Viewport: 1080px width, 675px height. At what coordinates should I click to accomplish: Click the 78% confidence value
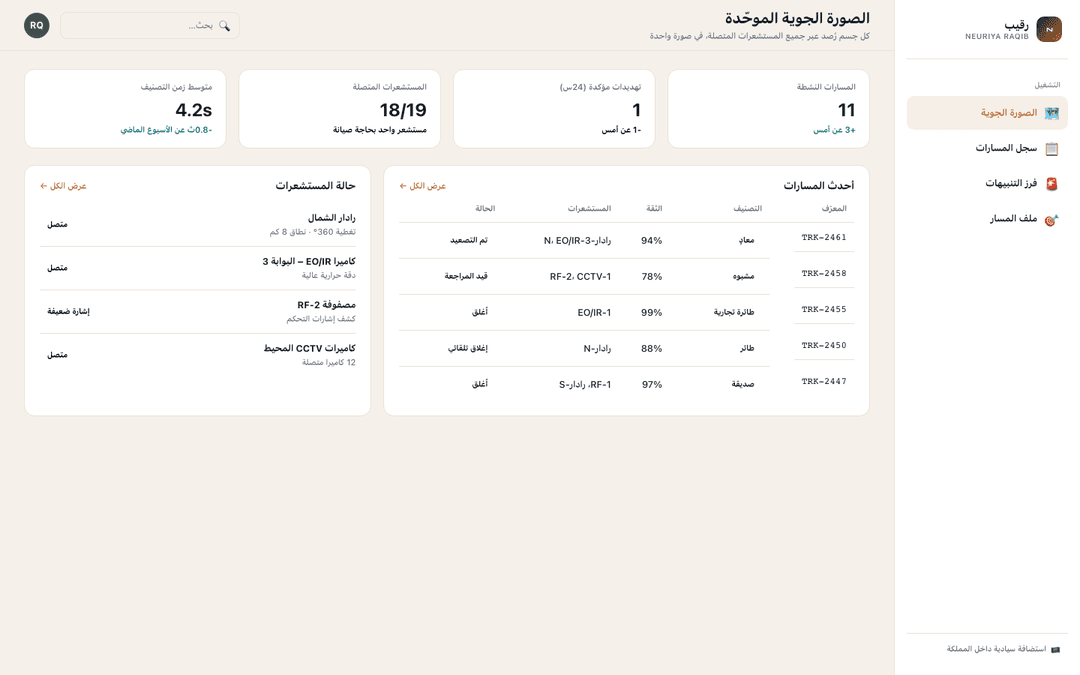pyautogui.click(x=652, y=276)
